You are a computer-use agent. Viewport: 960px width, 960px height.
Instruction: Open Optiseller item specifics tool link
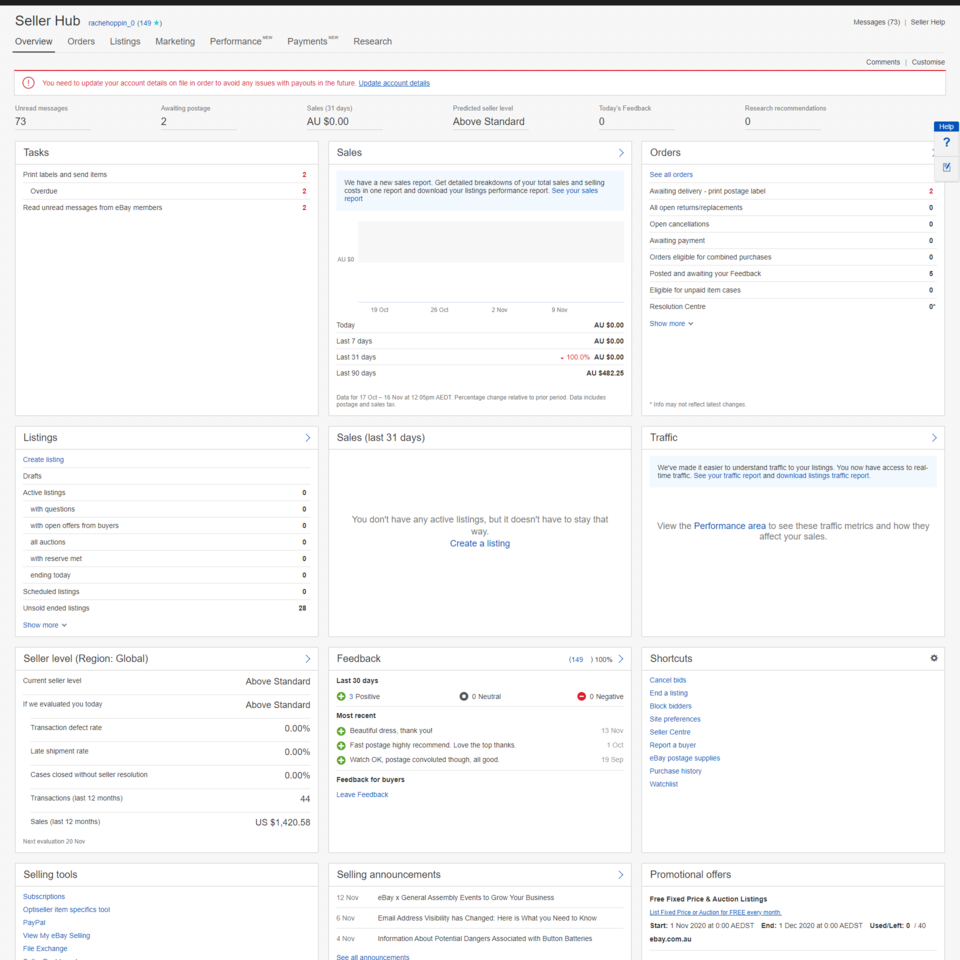click(66, 910)
